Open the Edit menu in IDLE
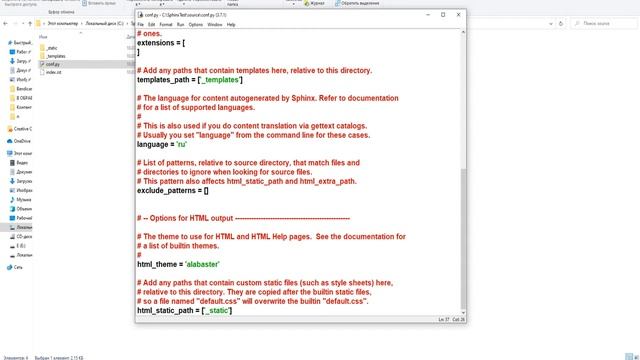 (151, 24)
